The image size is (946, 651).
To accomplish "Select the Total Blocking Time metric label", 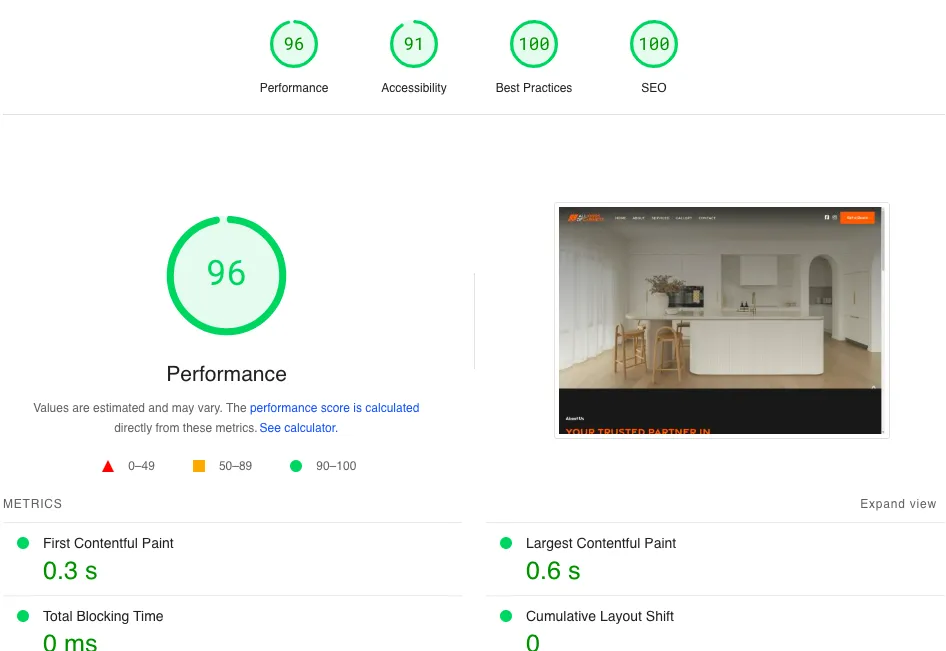I will click(103, 616).
